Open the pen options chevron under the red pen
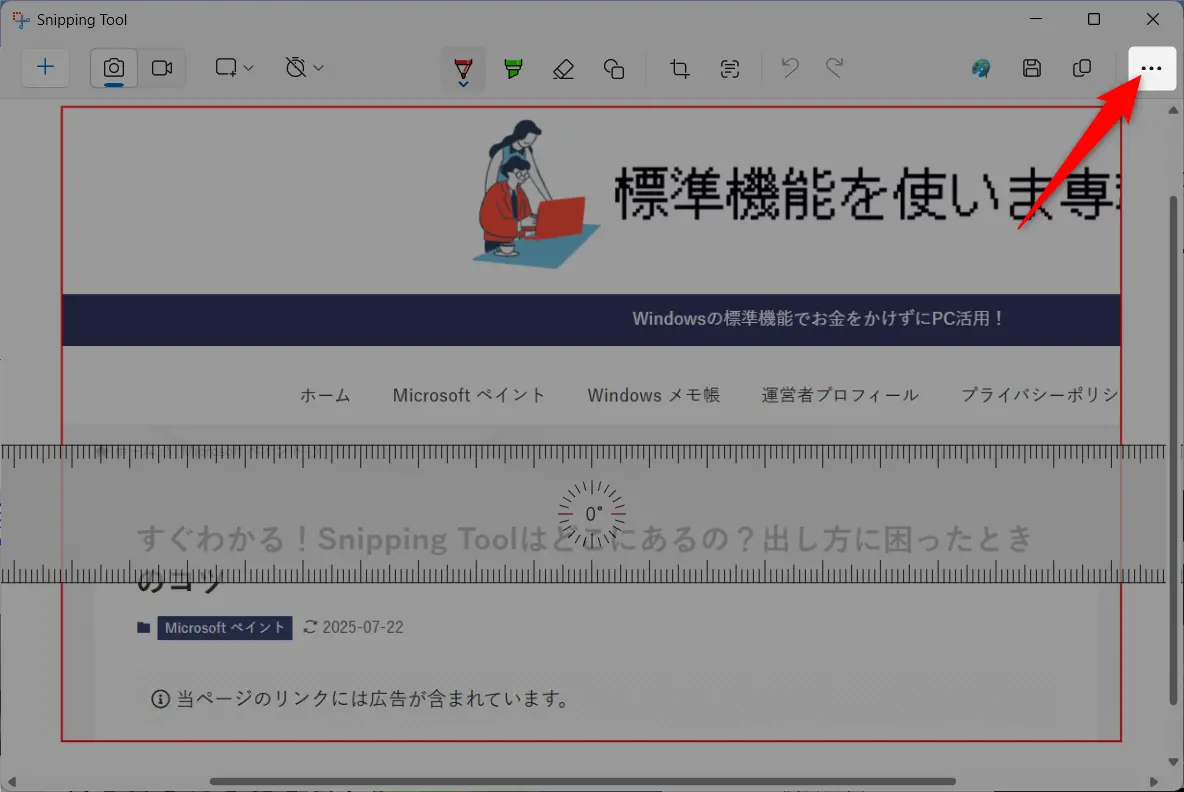Image resolution: width=1184 pixels, height=792 pixels. (x=463, y=84)
